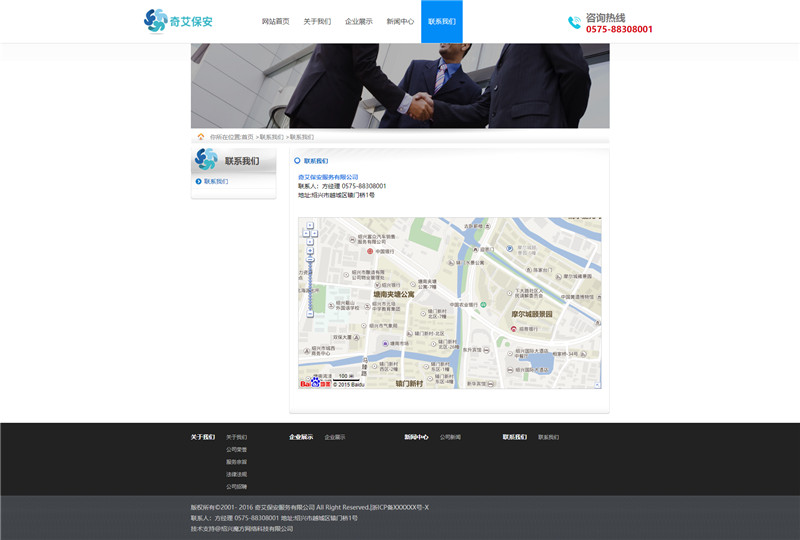Viewport: 800px width, 540px height.
Task: Click the handshake banner image
Action: 400,86
